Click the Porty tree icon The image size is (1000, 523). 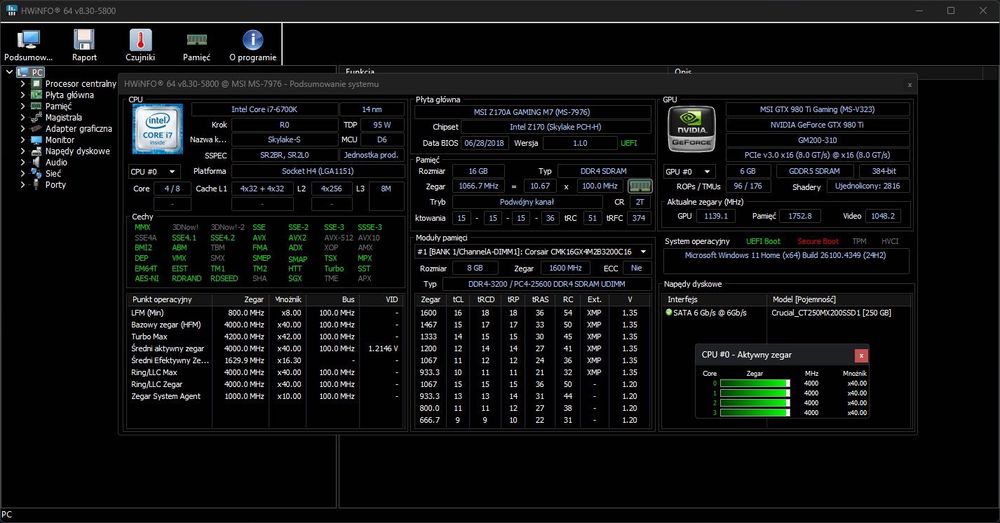point(36,184)
